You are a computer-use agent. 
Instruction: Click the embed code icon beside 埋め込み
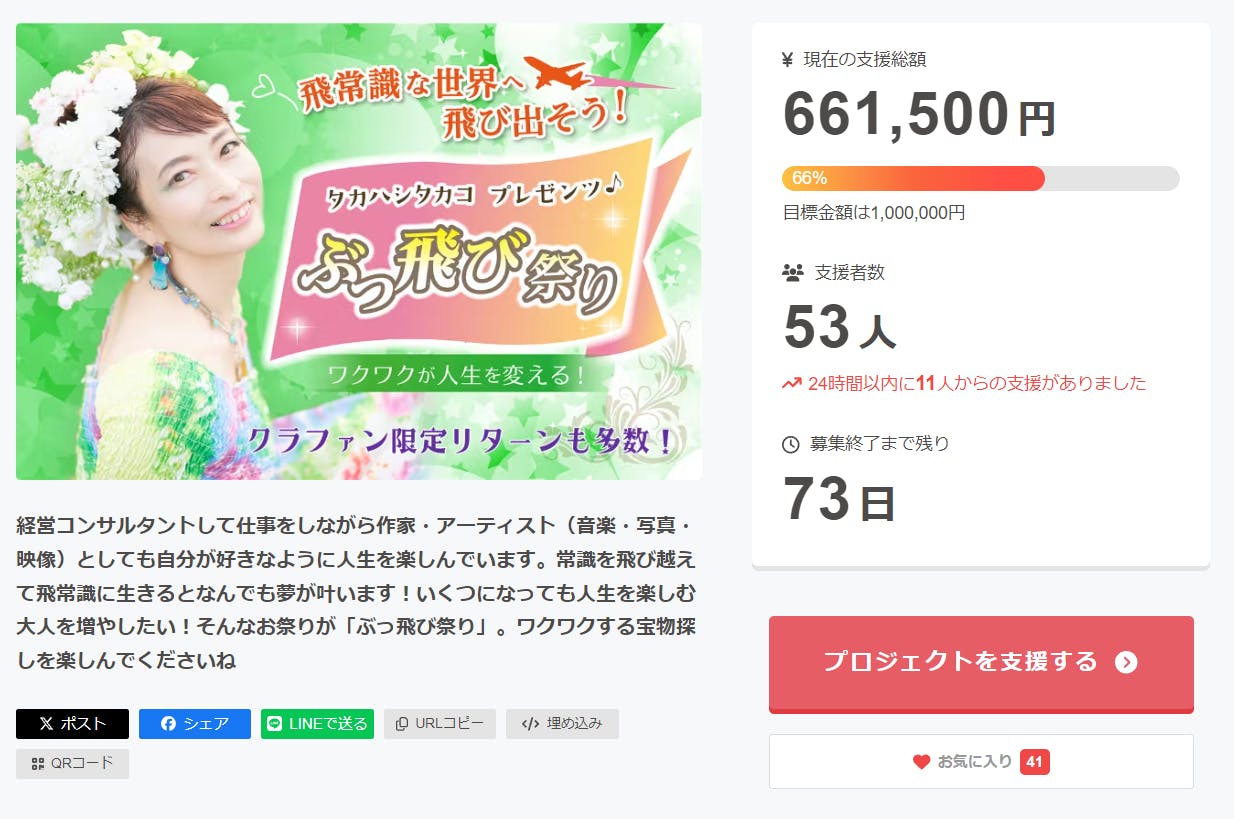coord(531,724)
